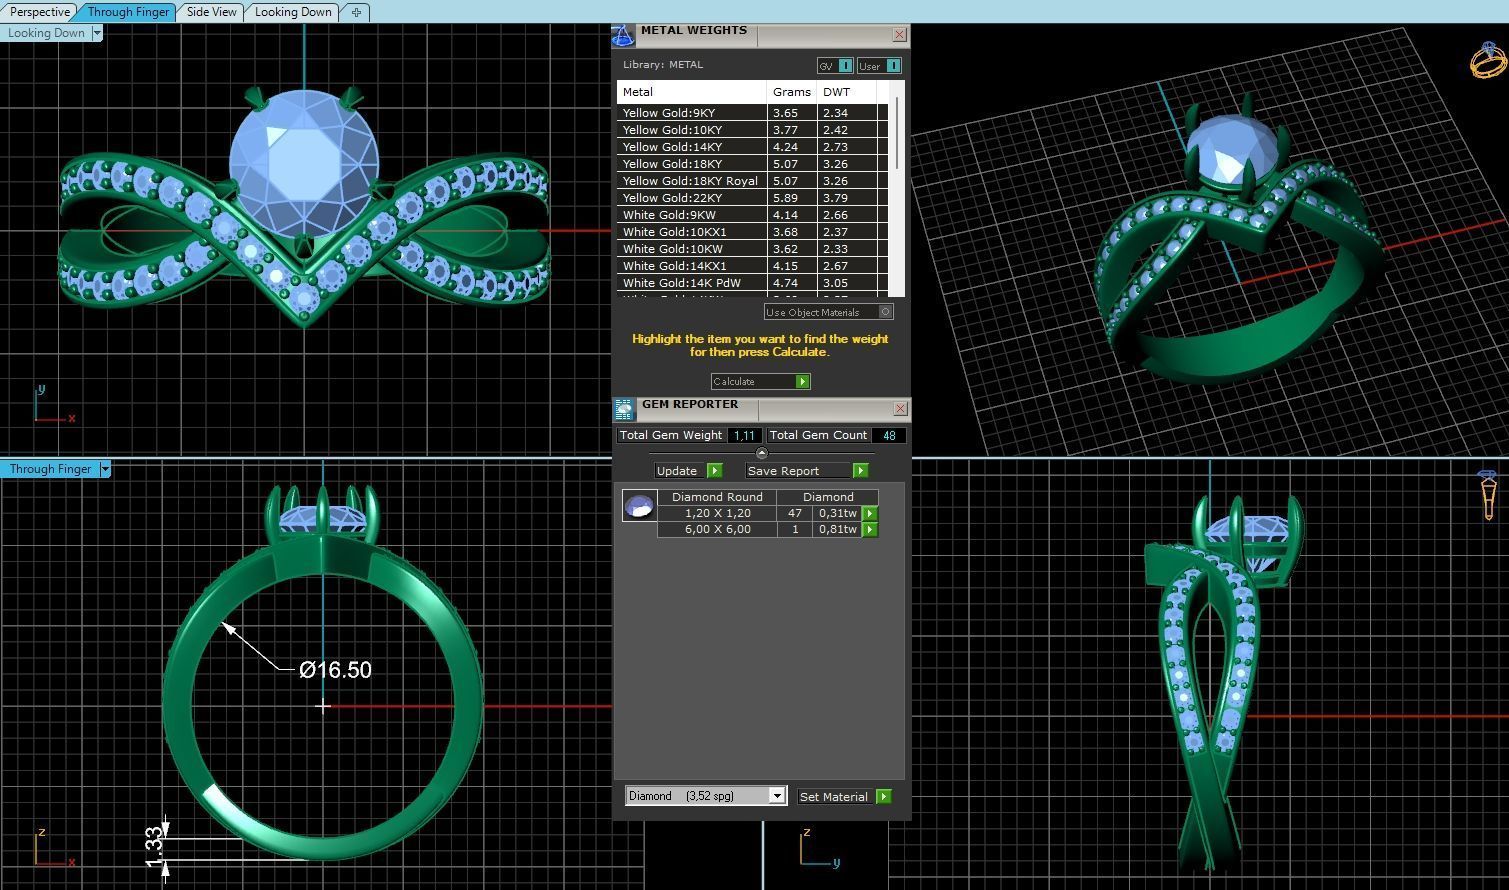Click the ring icon in Perspective viewport
This screenshot has height=890, width=1509.
pos(1488,60)
